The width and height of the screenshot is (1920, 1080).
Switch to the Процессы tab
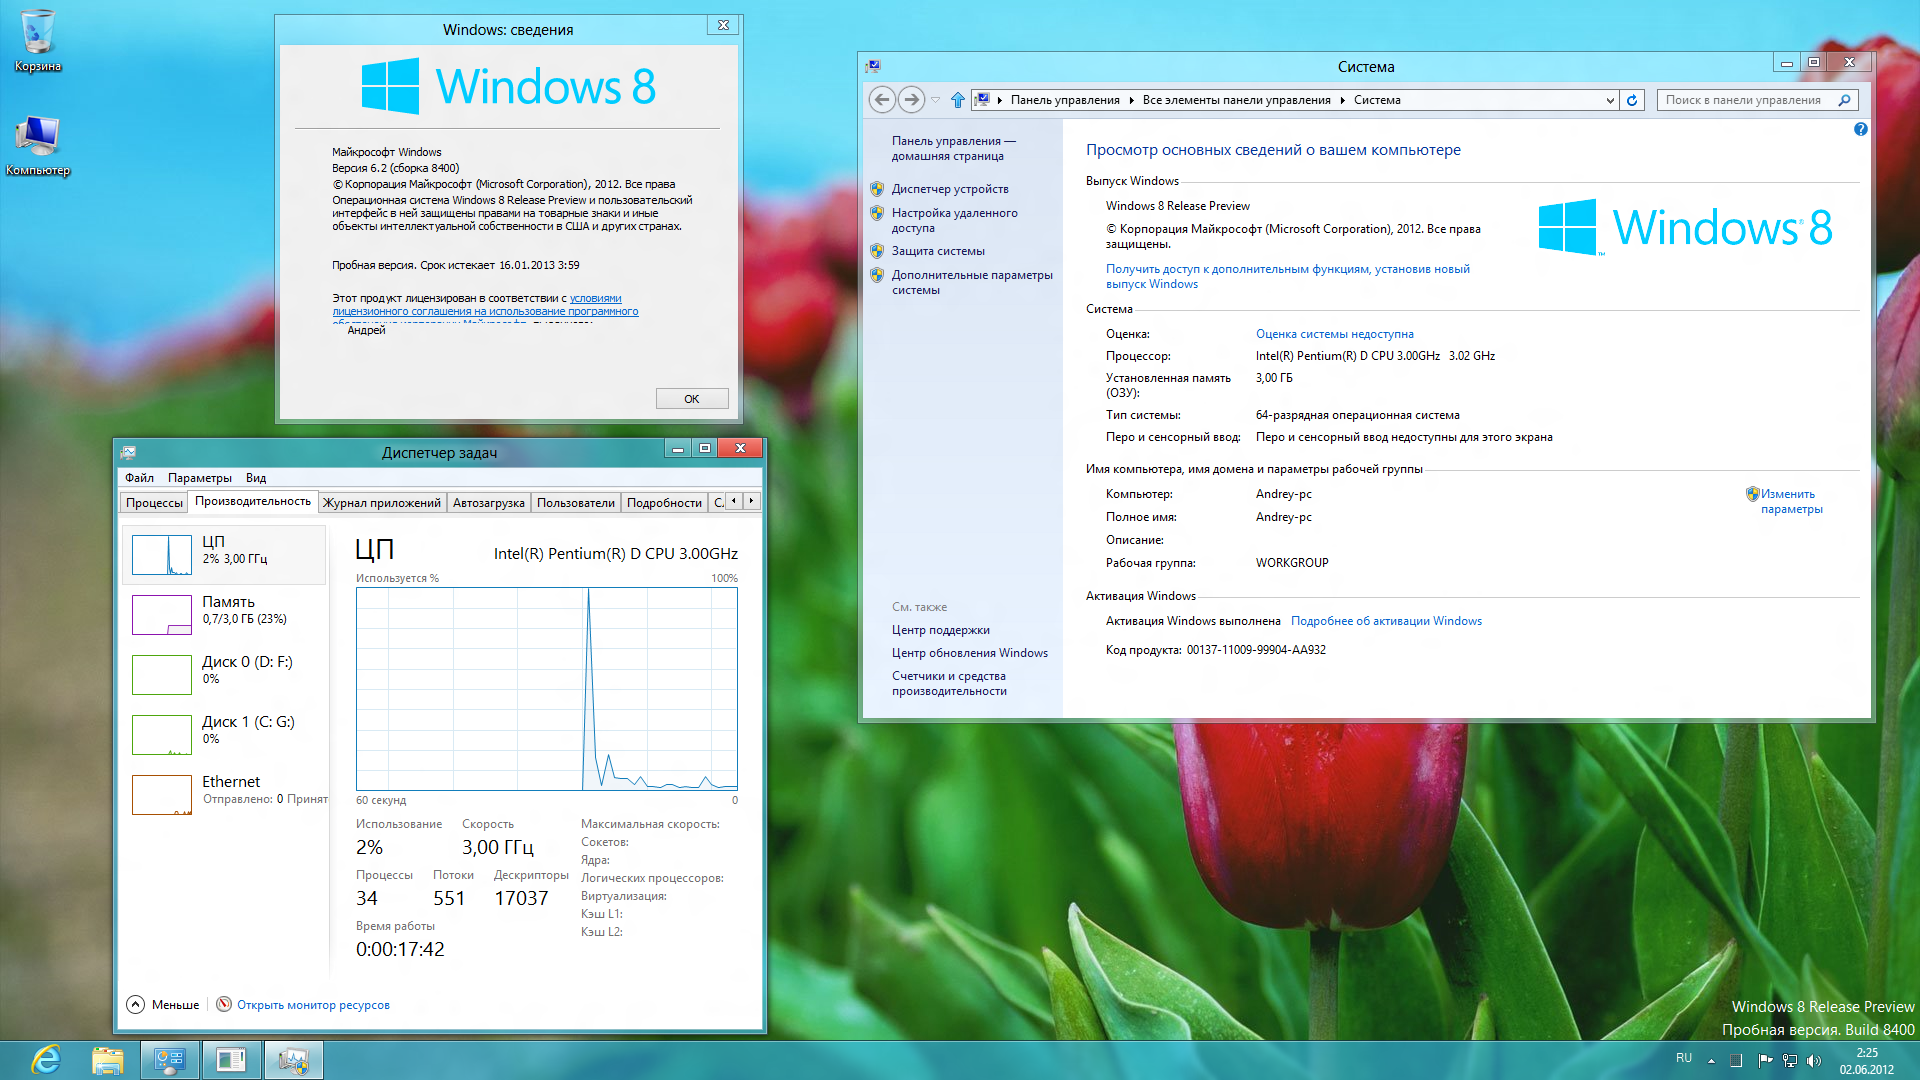[x=154, y=503]
